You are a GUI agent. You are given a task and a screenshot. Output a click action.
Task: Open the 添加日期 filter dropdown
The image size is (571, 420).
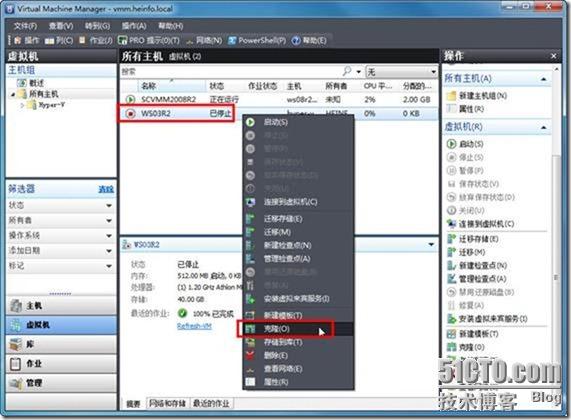[x=109, y=251]
